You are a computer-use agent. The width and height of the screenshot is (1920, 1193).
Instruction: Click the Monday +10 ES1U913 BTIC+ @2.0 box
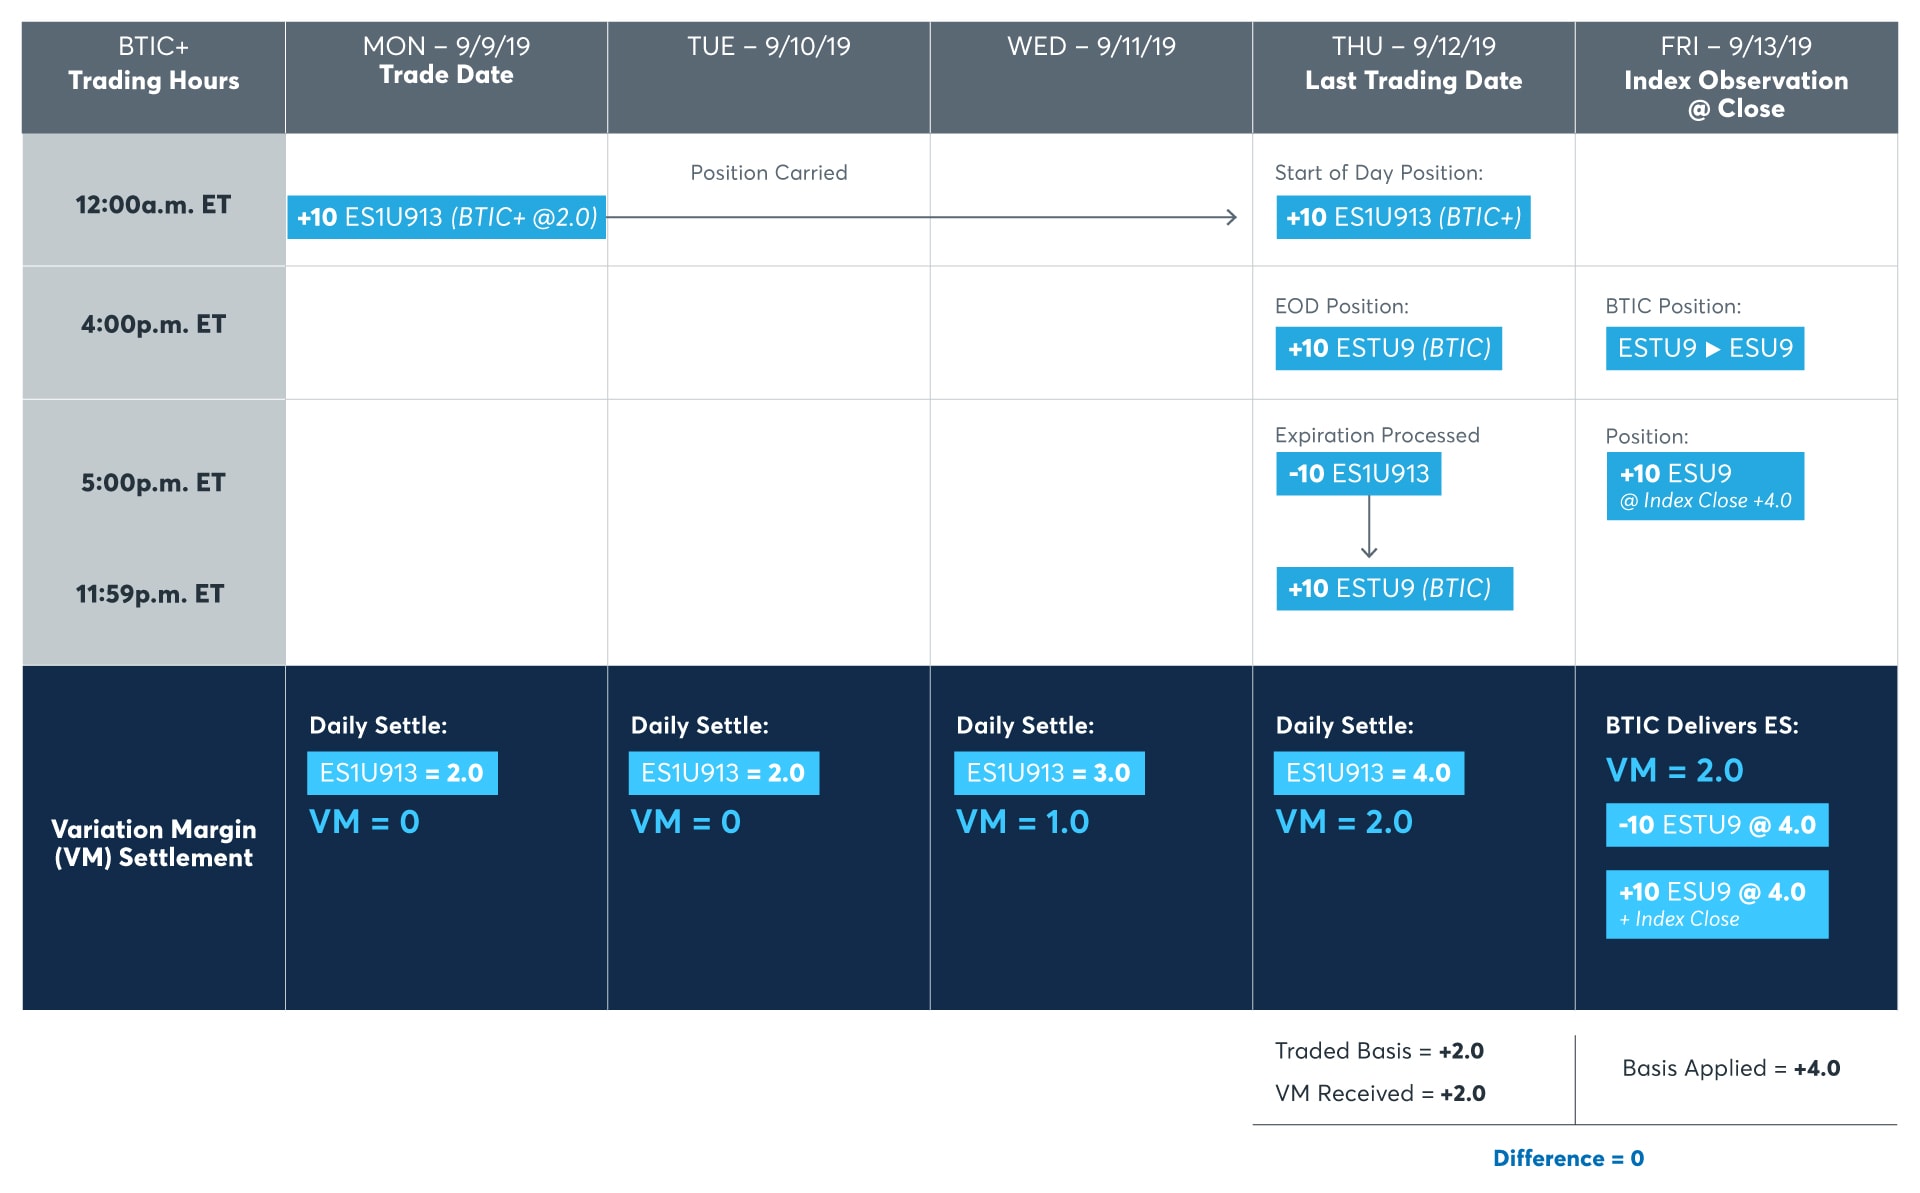[x=446, y=217]
